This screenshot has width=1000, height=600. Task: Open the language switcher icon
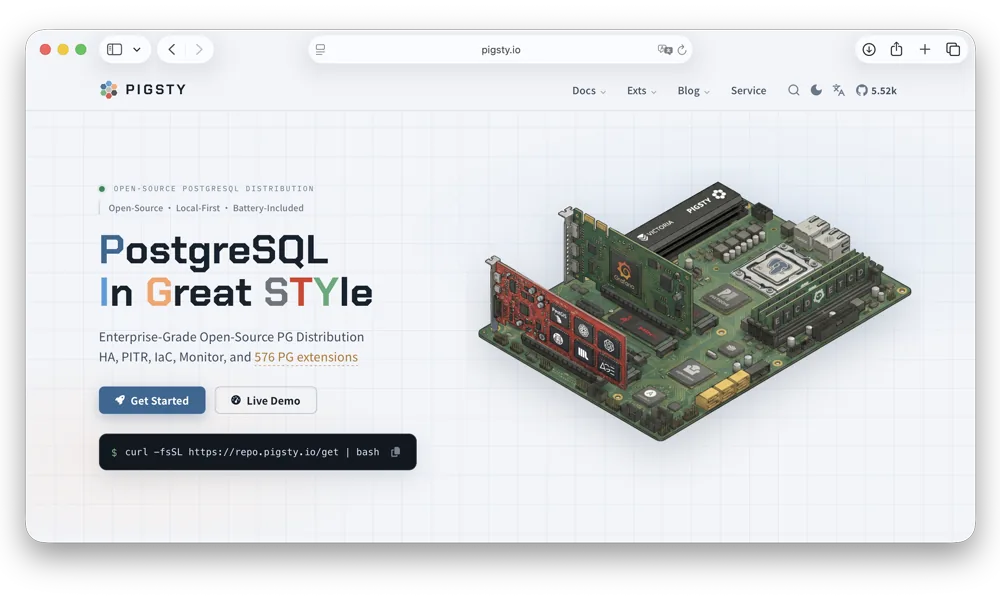(x=839, y=90)
